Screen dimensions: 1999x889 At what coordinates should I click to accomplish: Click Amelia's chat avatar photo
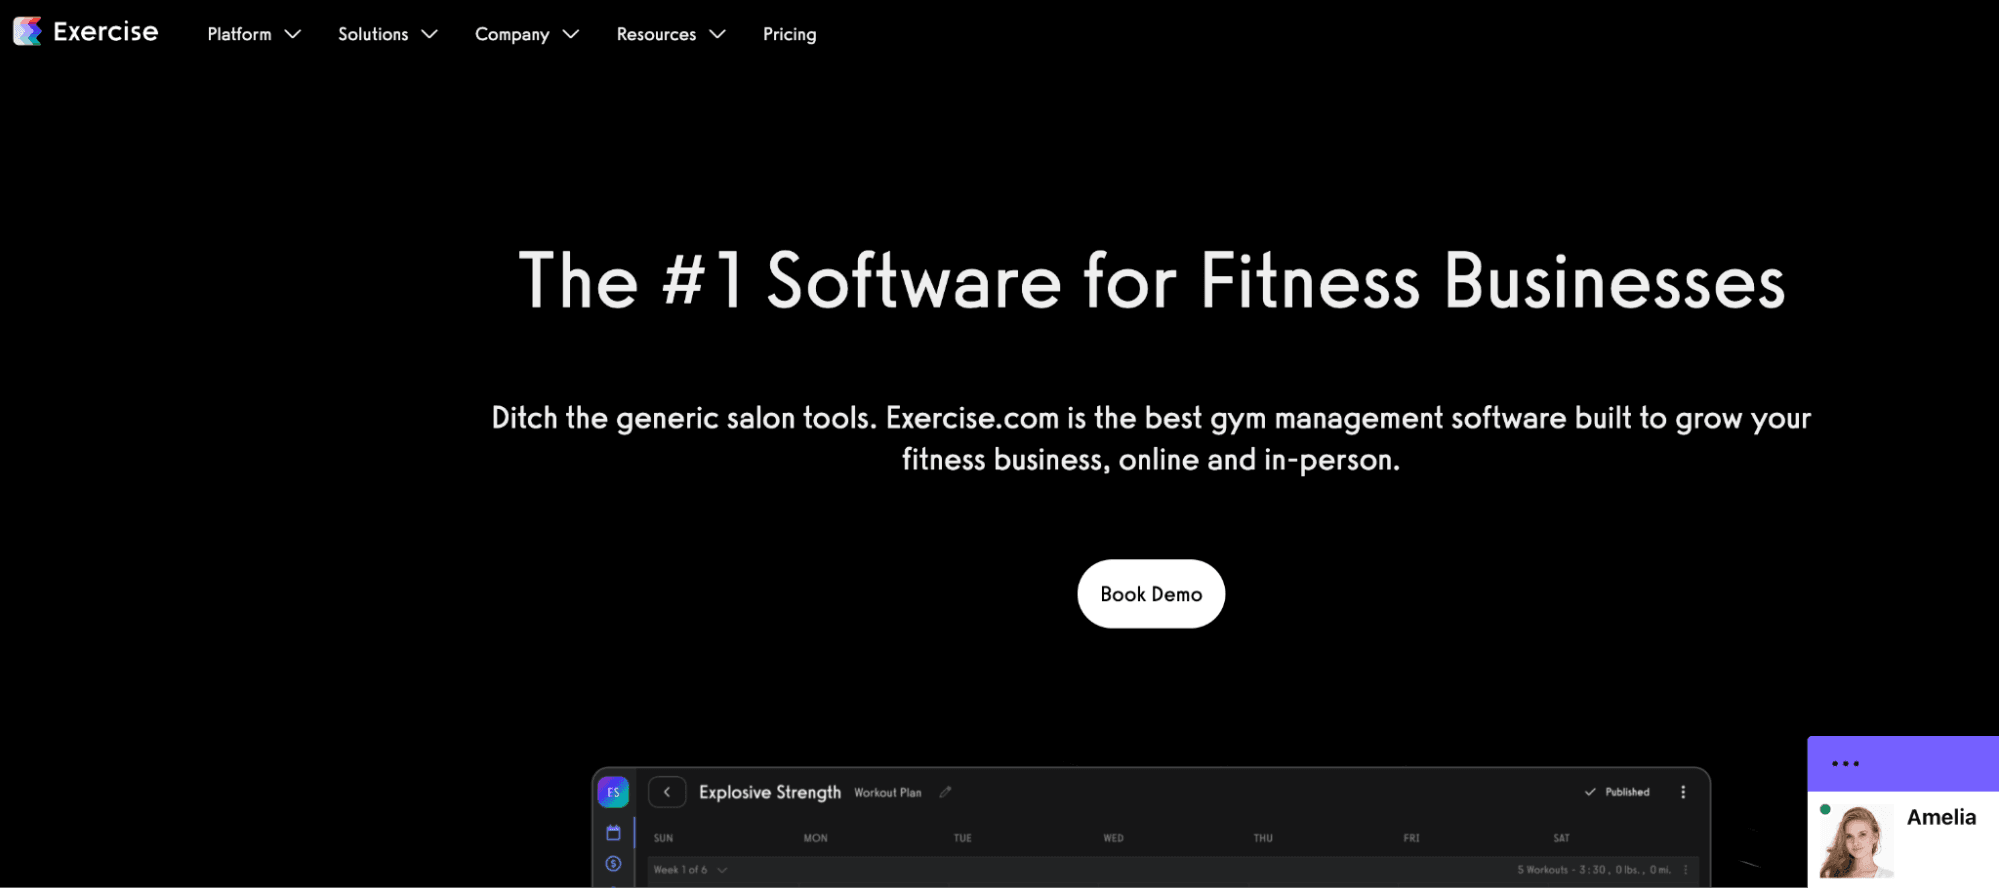tap(1856, 841)
